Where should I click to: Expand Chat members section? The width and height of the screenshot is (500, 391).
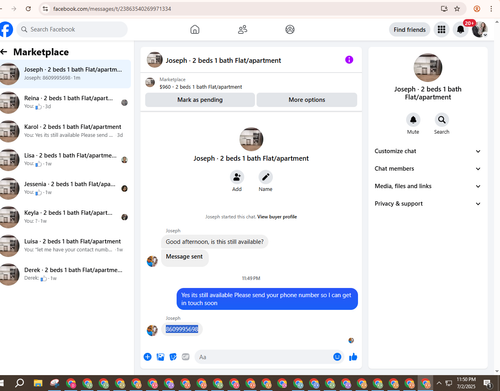428,169
